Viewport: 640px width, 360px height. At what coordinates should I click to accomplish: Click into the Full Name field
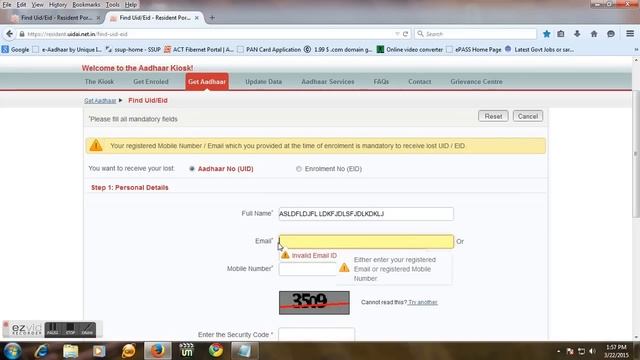tap(366, 214)
